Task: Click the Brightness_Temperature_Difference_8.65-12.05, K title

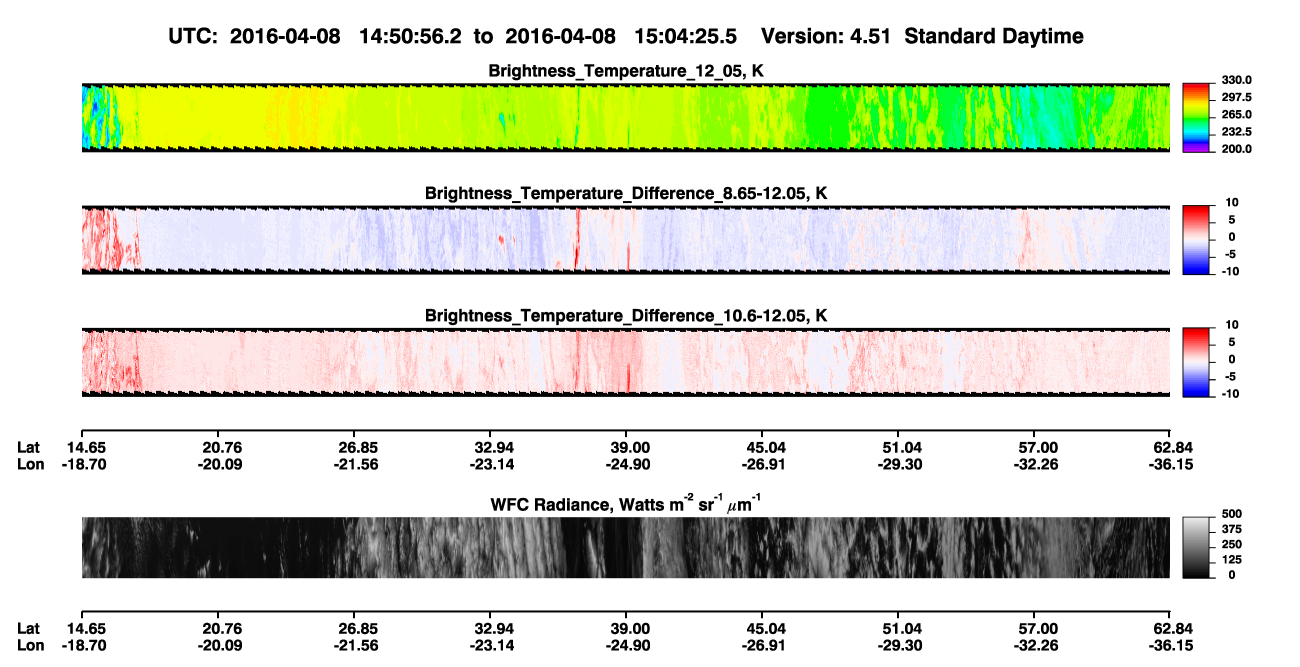Action: [626, 193]
